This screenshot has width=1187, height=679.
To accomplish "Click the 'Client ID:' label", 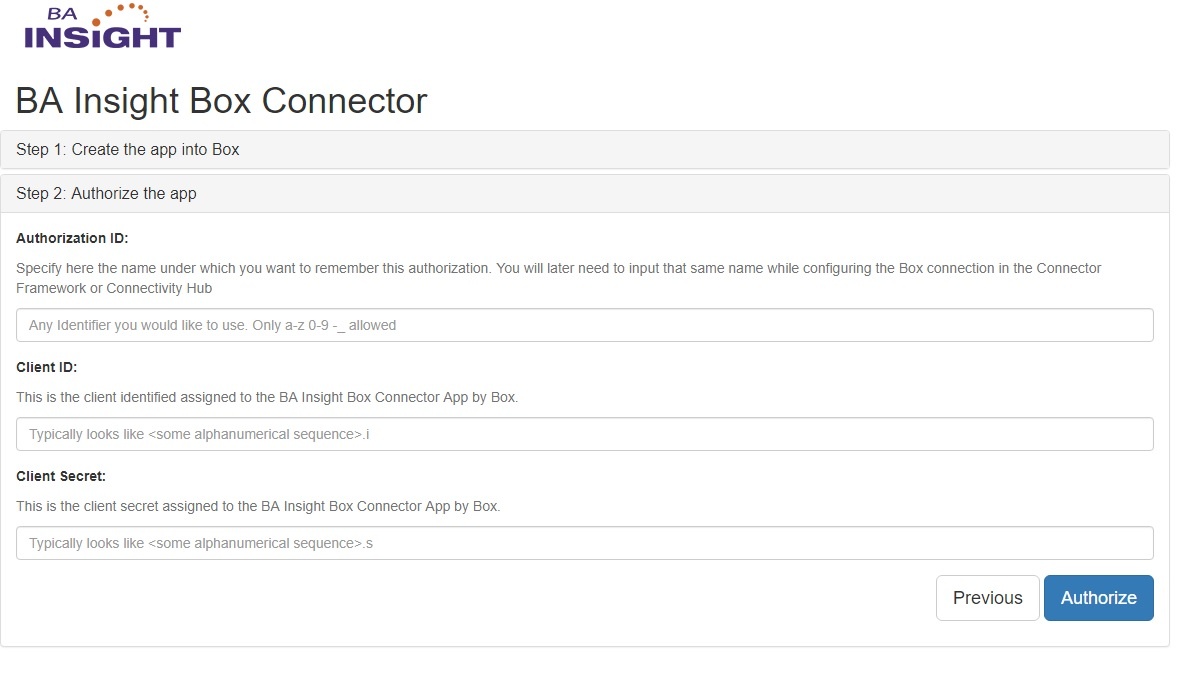I will tap(46, 367).
